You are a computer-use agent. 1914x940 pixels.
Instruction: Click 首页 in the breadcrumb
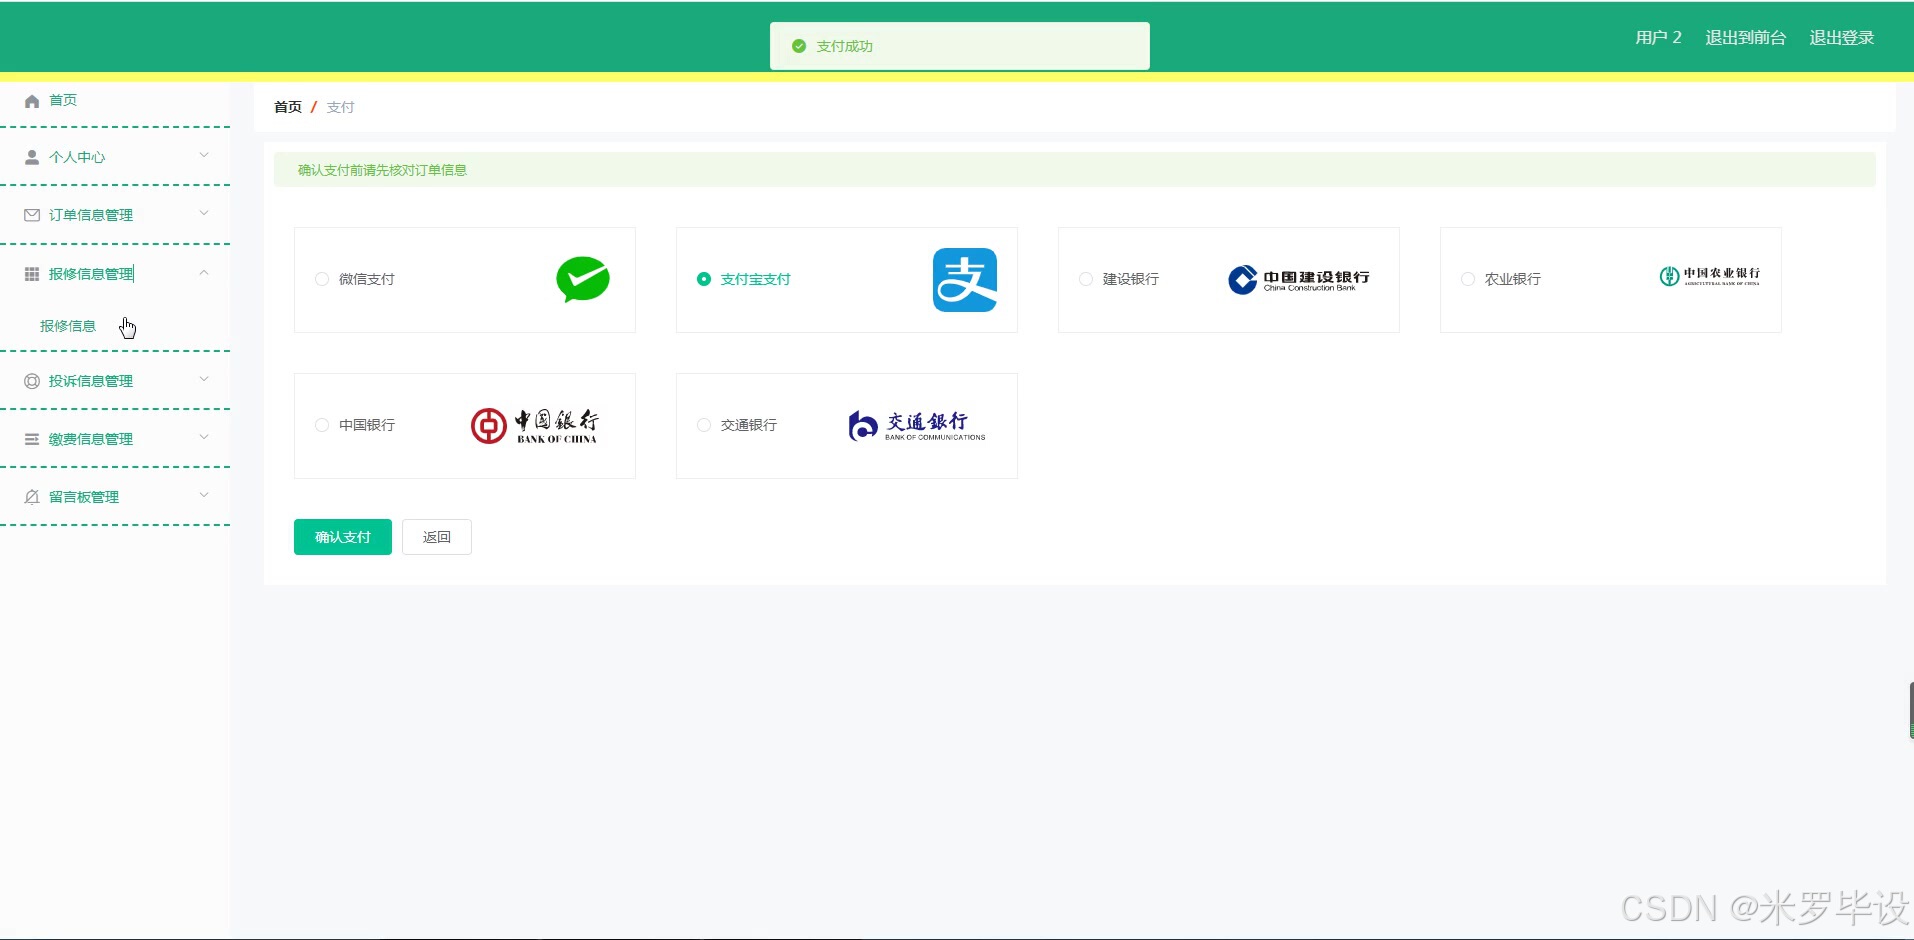pos(288,107)
